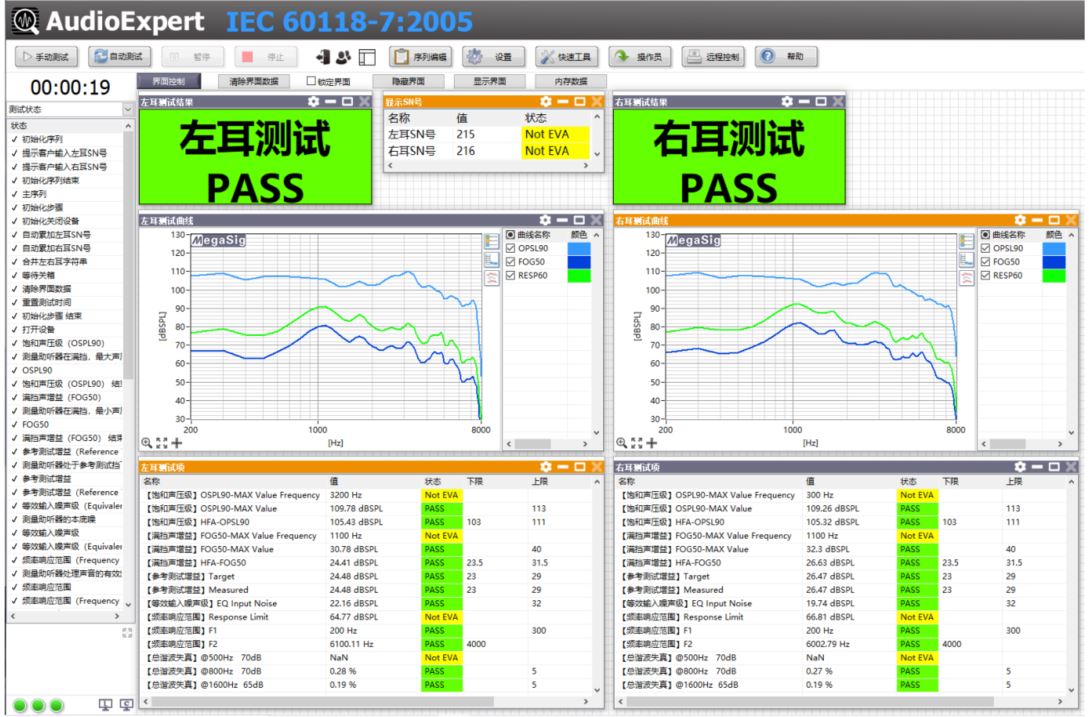Select 饱和声压级 (OSPL90) in status list
Screen dimensions: 1090x717
point(62,343)
